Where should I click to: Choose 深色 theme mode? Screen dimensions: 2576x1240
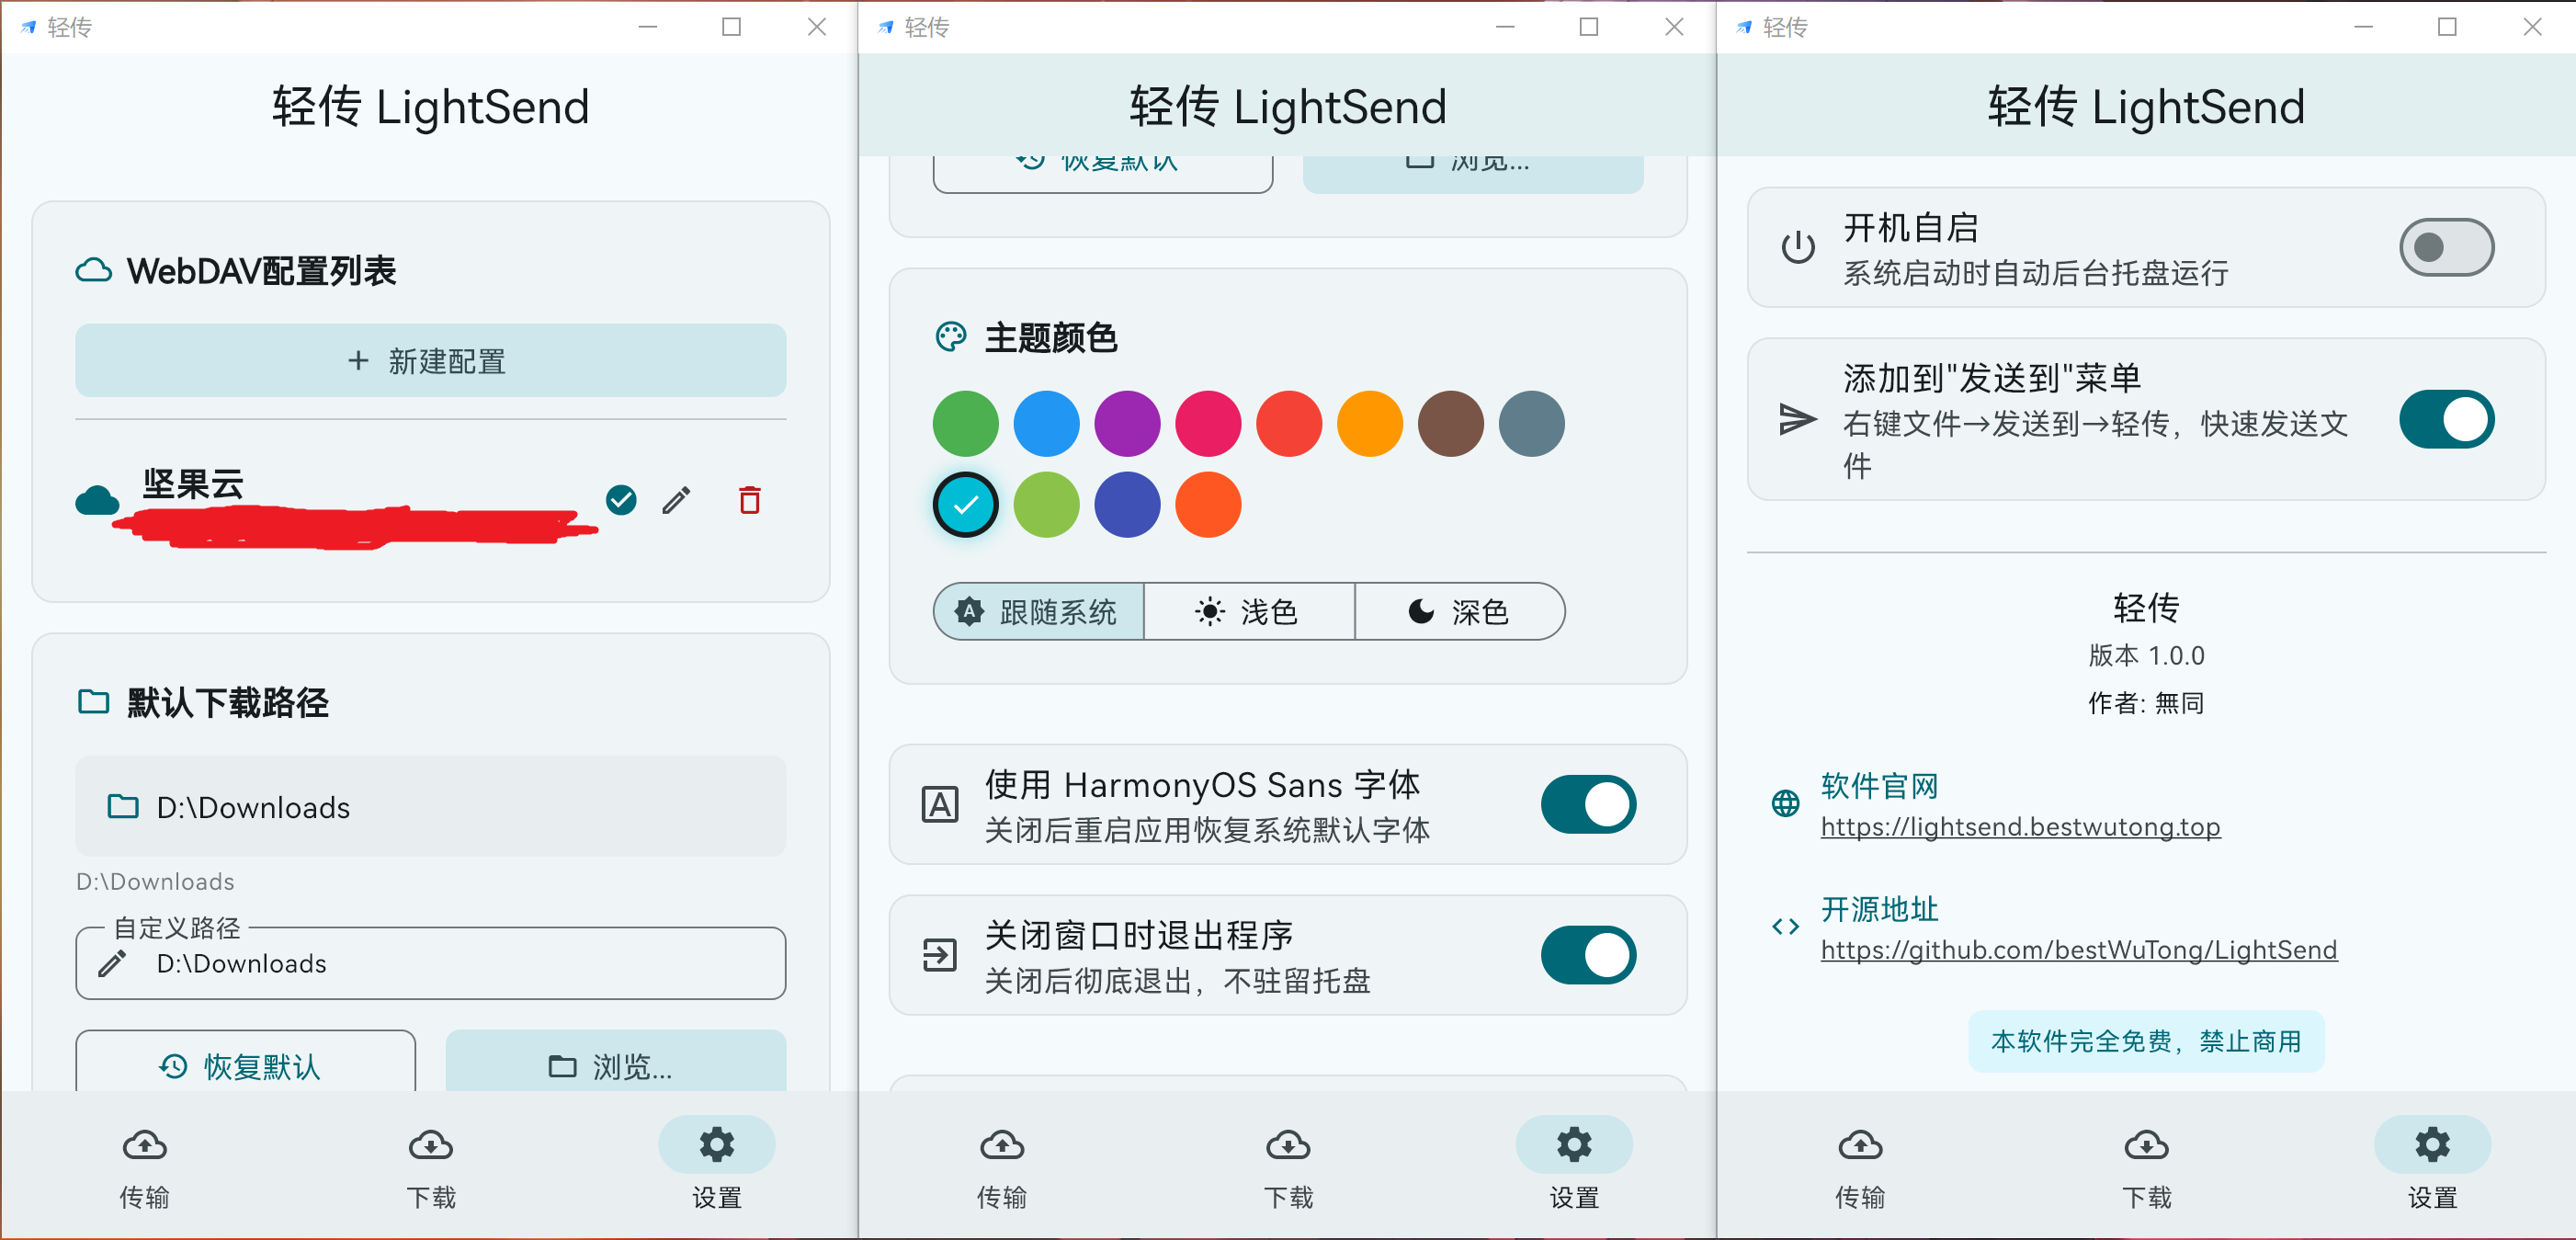pyautogui.click(x=1460, y=611)
